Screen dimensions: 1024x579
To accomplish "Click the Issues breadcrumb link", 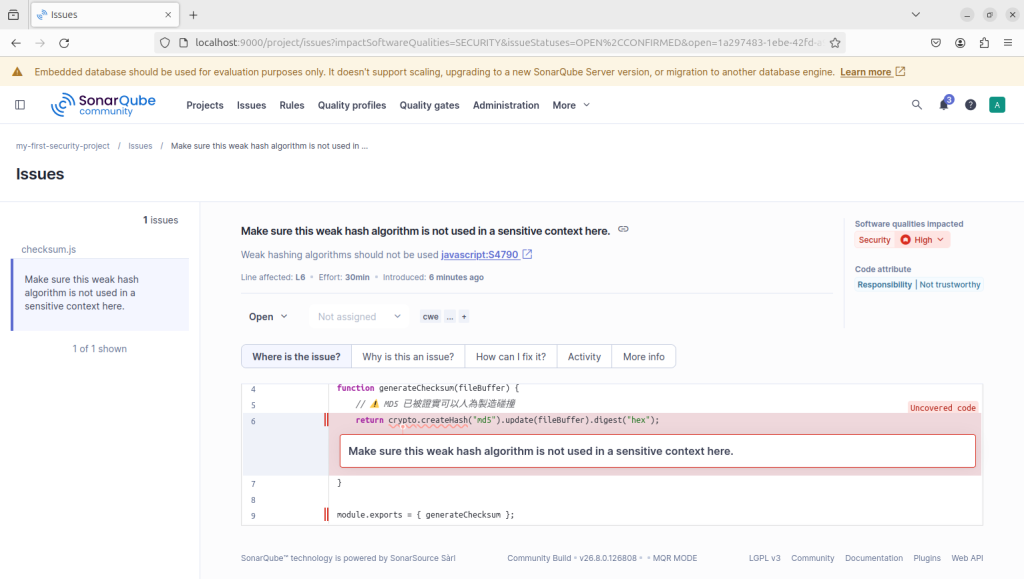I will click(140, 146).
